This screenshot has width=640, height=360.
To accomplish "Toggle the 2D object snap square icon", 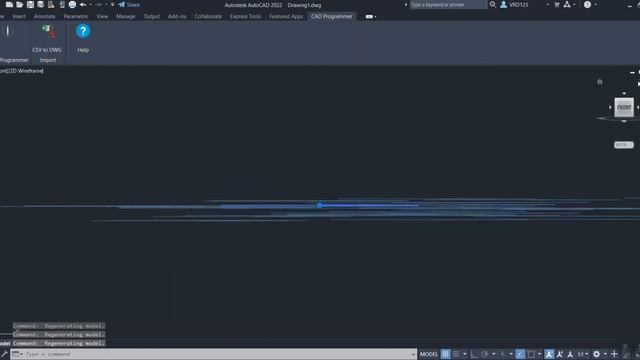I will (x=531, y=354).
